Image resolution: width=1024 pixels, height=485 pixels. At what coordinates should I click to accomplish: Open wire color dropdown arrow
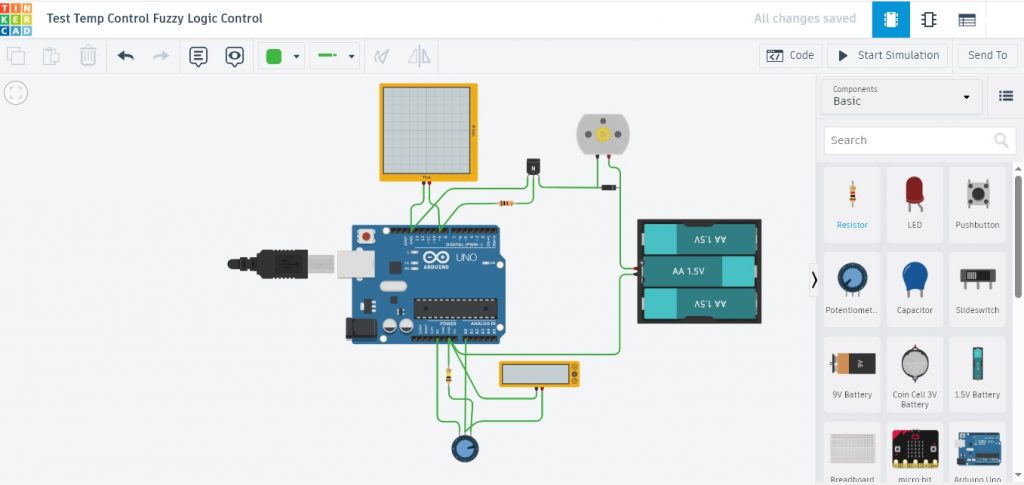(296, 57)
